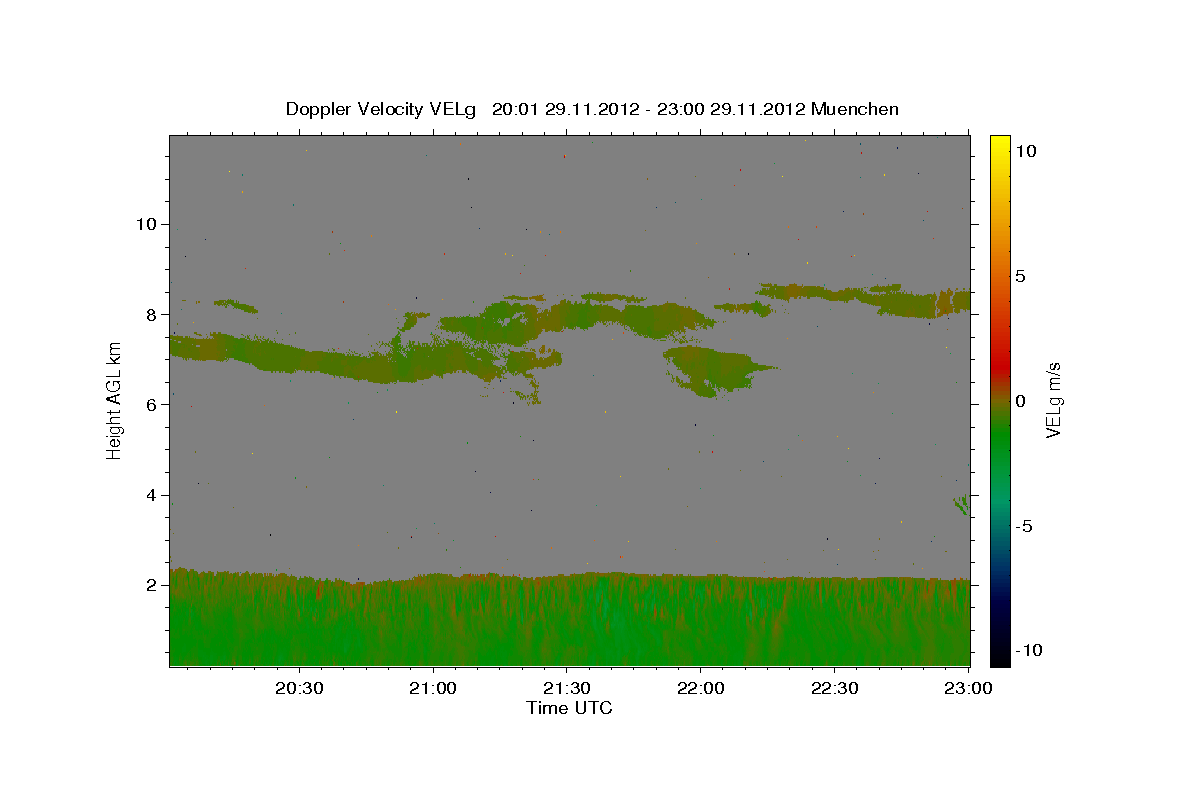Click the colorbar value 0 label
Viewport: 1200px width, 800px height.
tap(1019, 401)
